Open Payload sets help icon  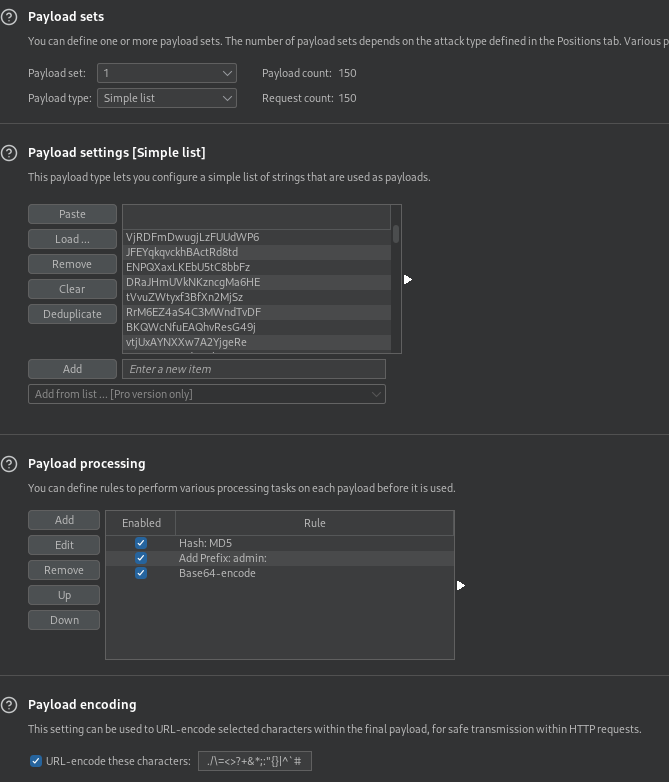point(9,17)
